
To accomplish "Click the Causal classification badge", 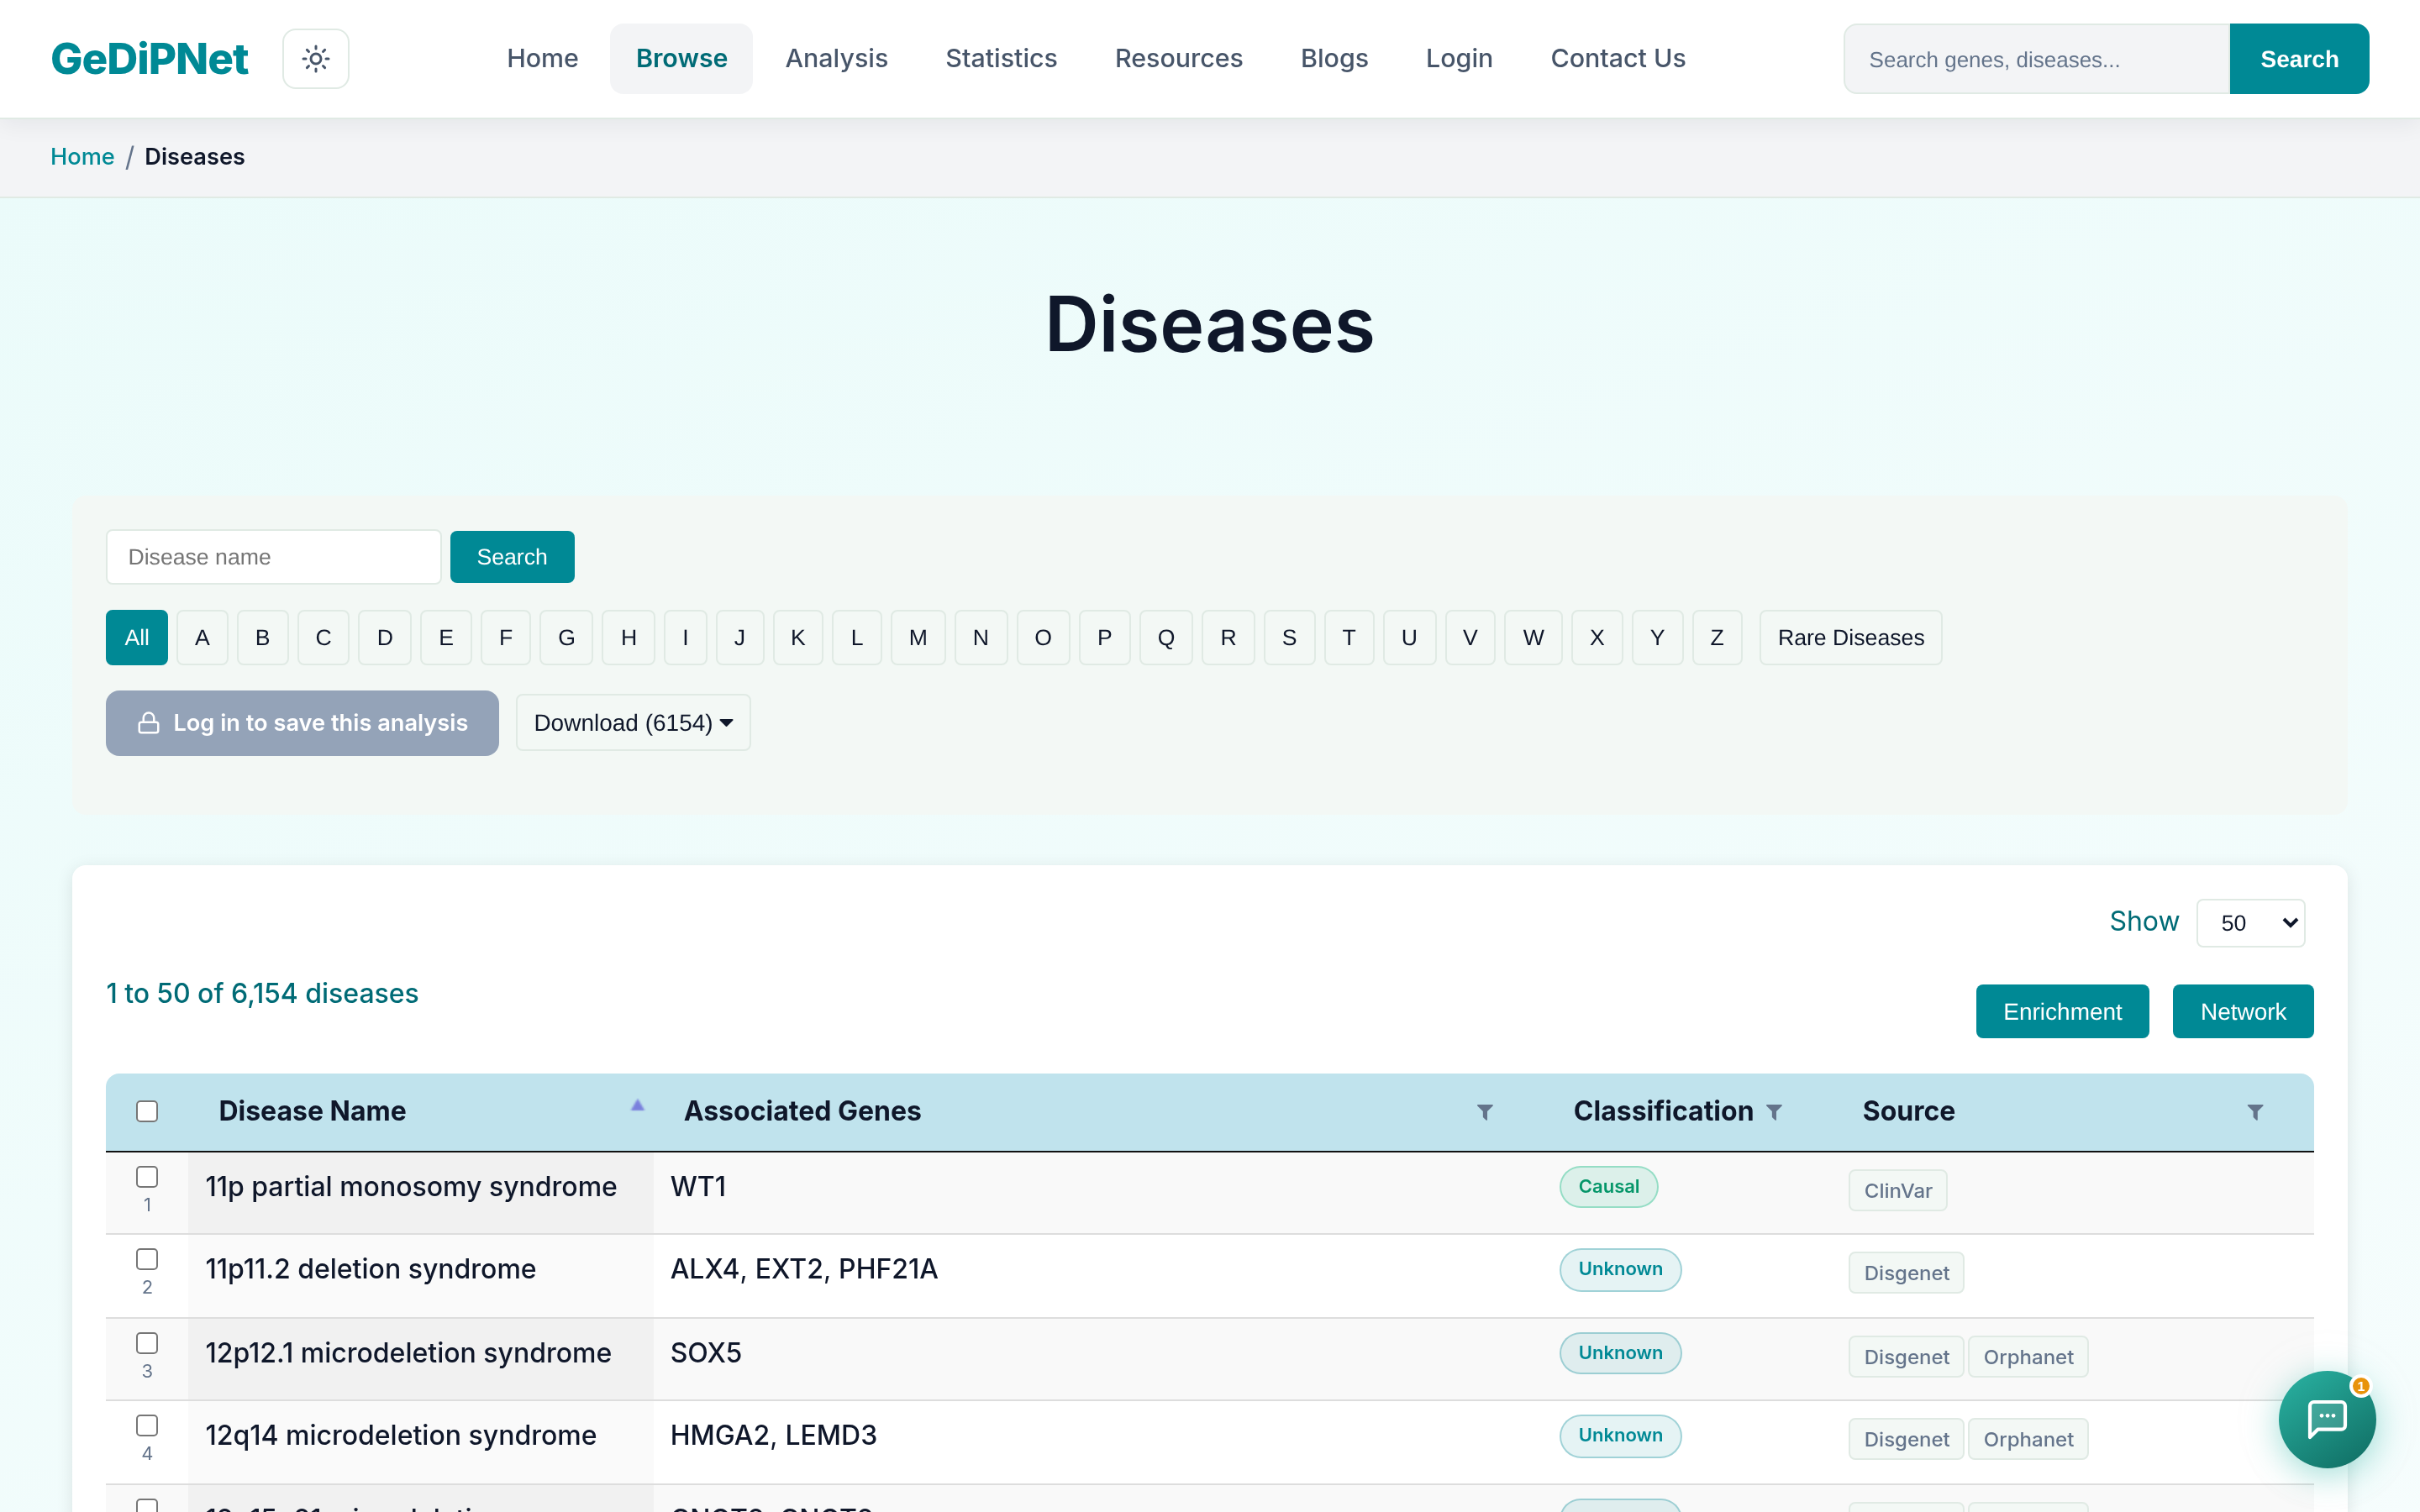I will [x=1608, y=1187].
